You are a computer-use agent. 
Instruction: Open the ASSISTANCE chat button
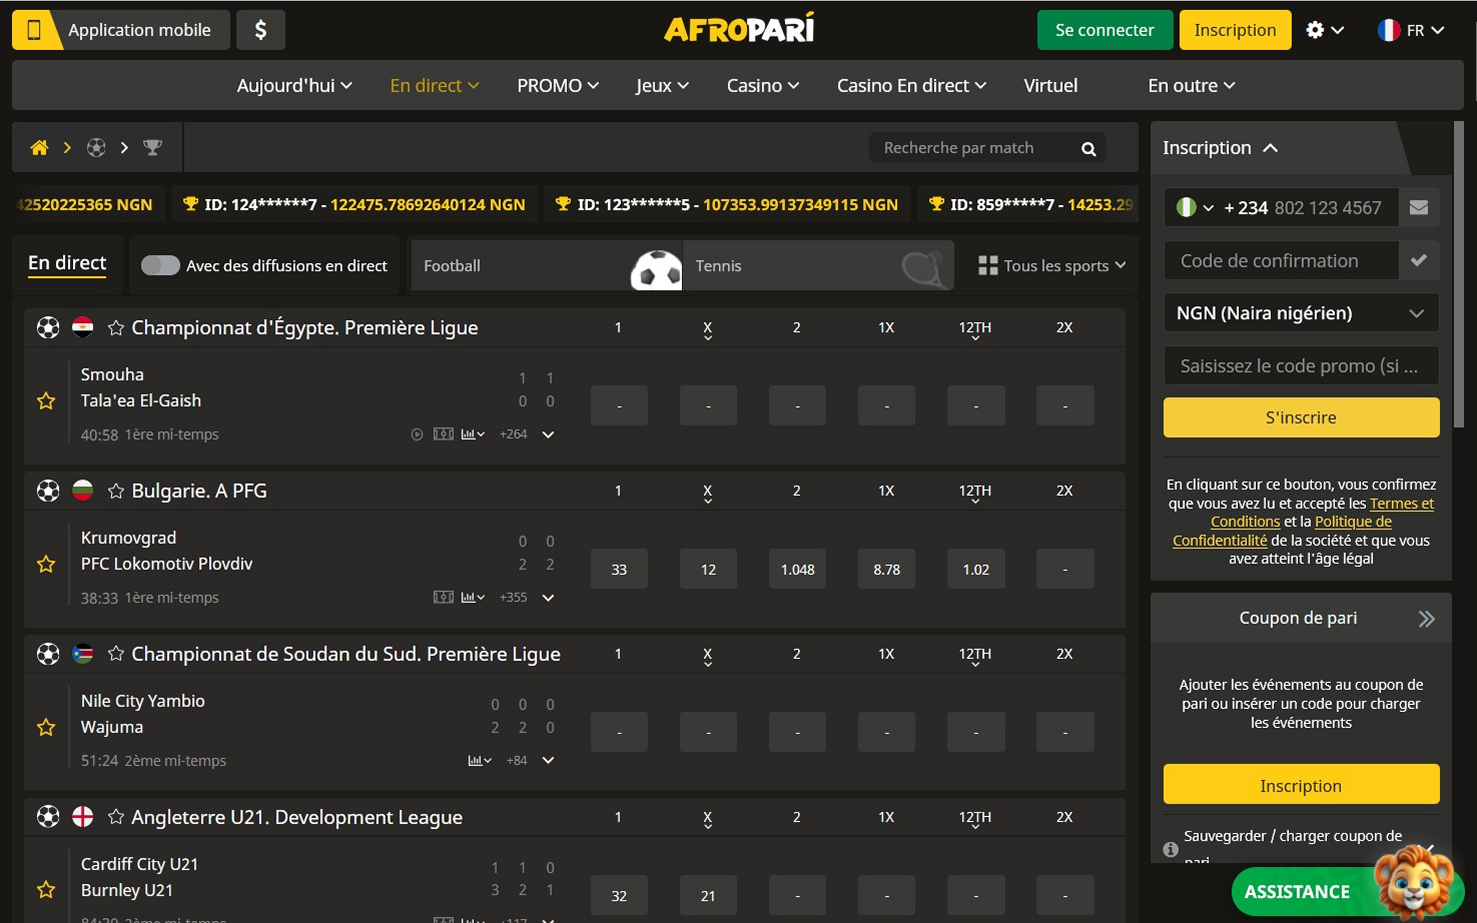(1297, 892)
